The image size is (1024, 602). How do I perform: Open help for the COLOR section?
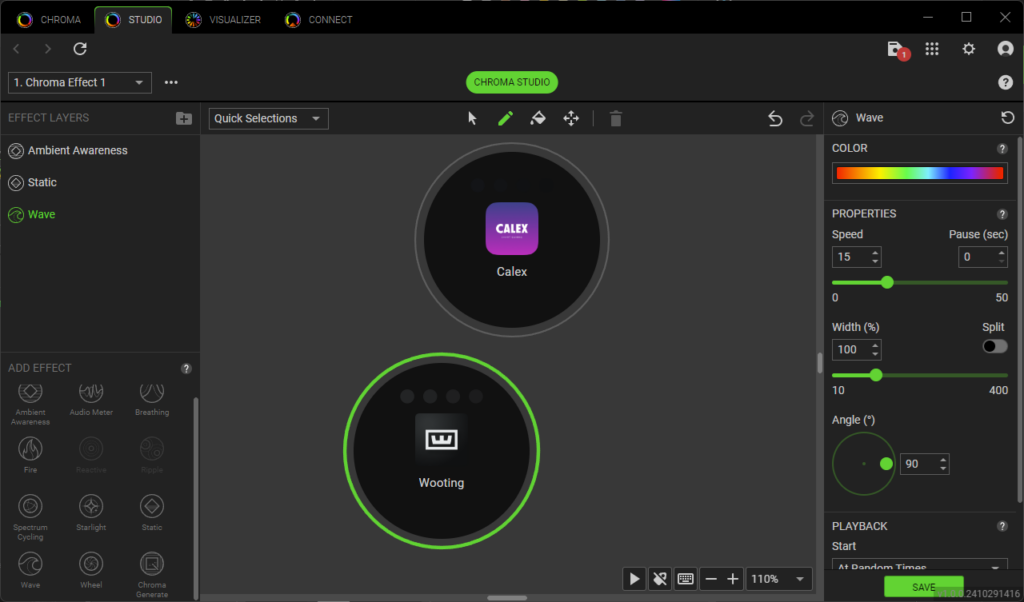(x=1002, y=149)
